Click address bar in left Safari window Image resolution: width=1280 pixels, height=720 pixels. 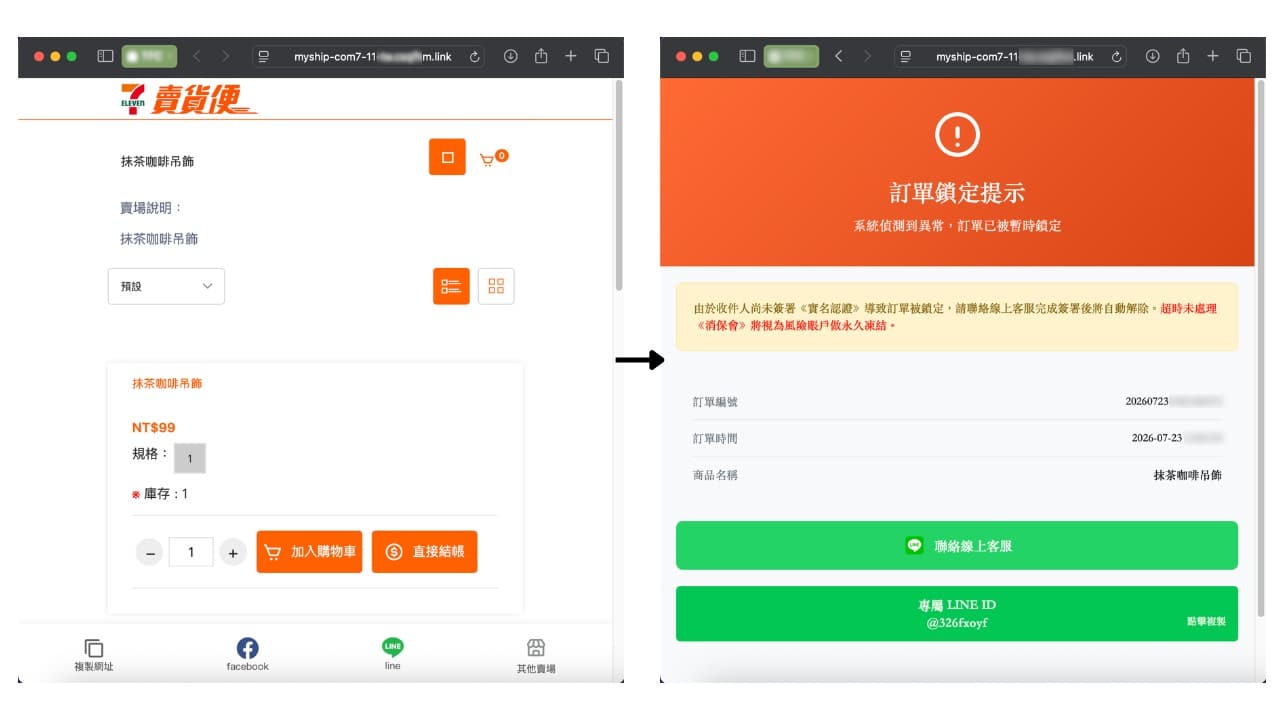tap(370, 57)
